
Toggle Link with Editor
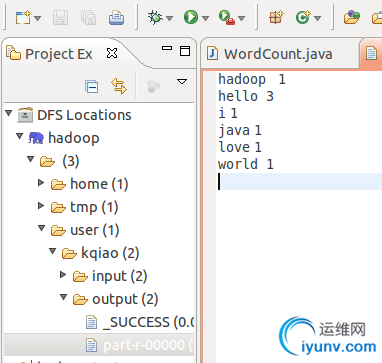click(119, 86)
